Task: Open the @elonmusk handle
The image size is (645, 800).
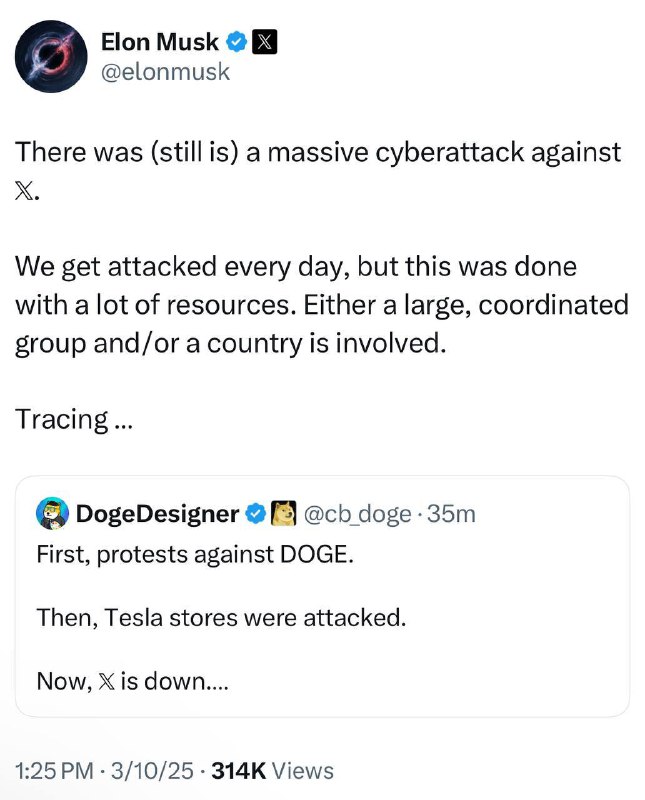Action: coord(165,71)
